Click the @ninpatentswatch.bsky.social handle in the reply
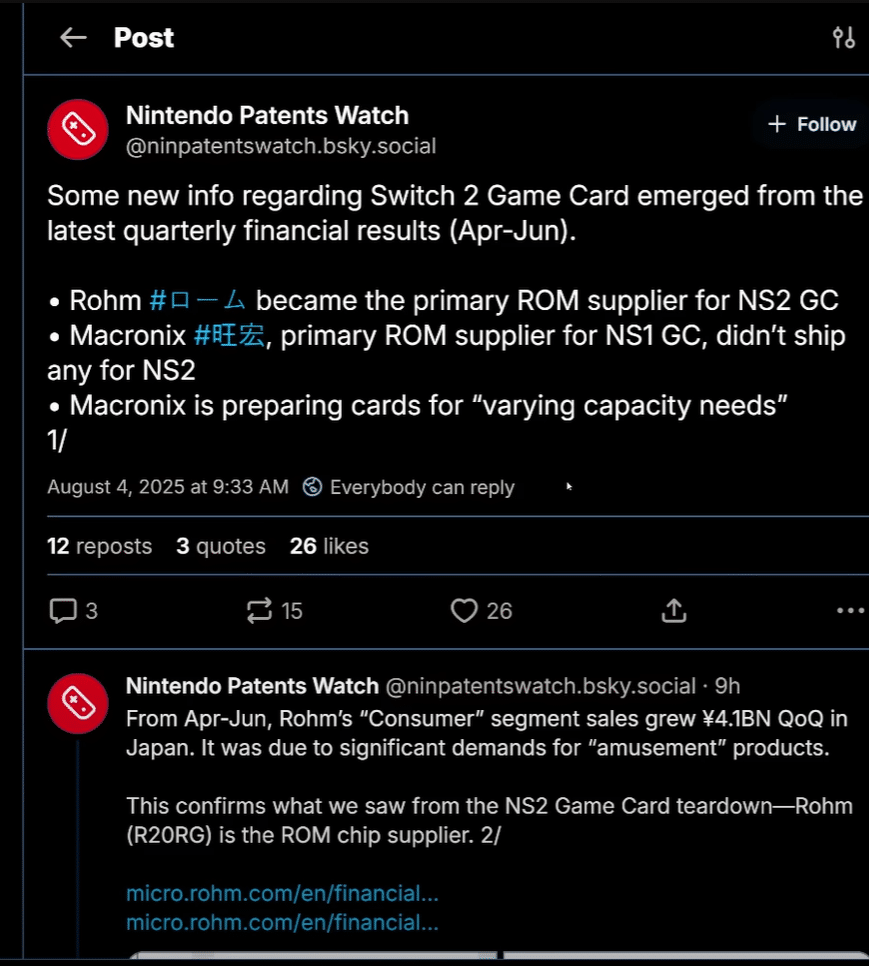Viewport: 869px width, 966px height. (540, 686)
